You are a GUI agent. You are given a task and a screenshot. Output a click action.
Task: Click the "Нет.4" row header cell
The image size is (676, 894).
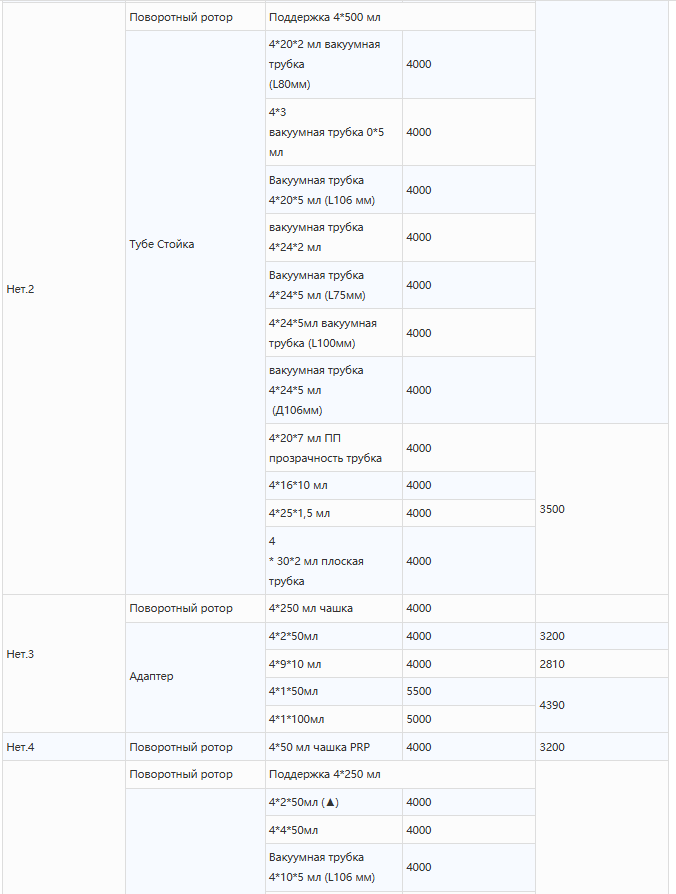tap(21, 747)
